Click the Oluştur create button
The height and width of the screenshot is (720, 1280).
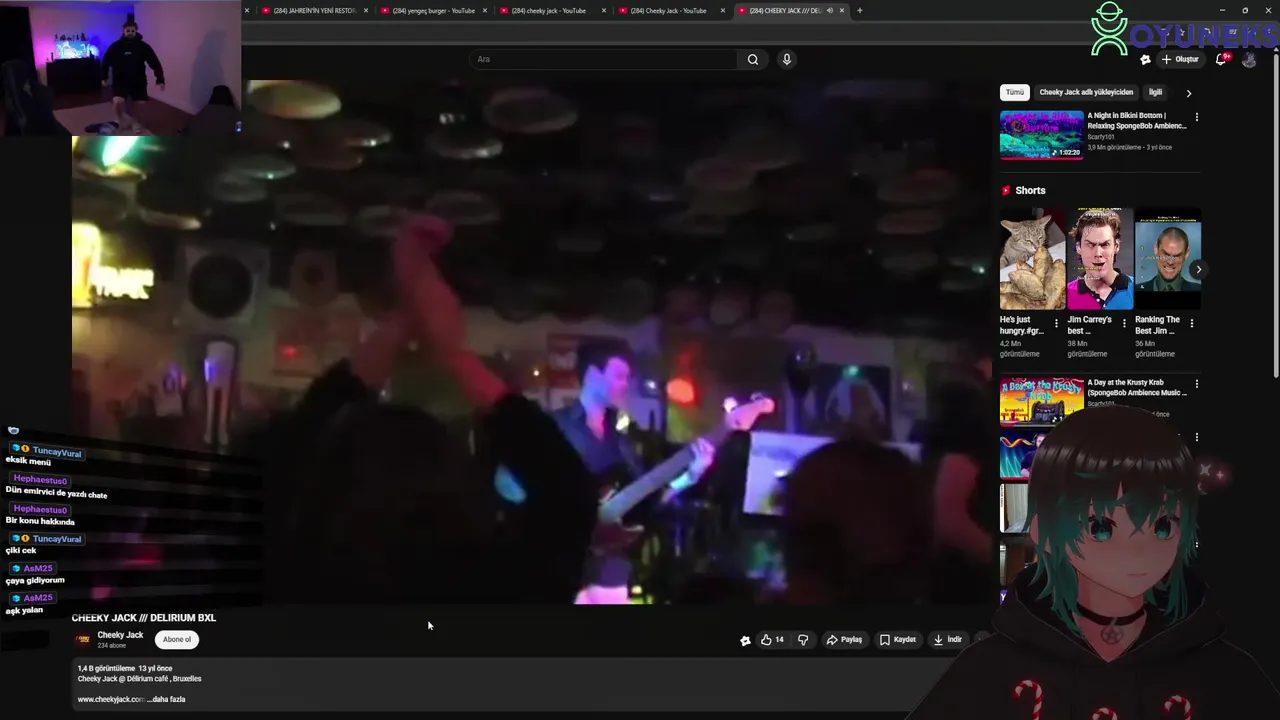click(x=1180, y=59)
